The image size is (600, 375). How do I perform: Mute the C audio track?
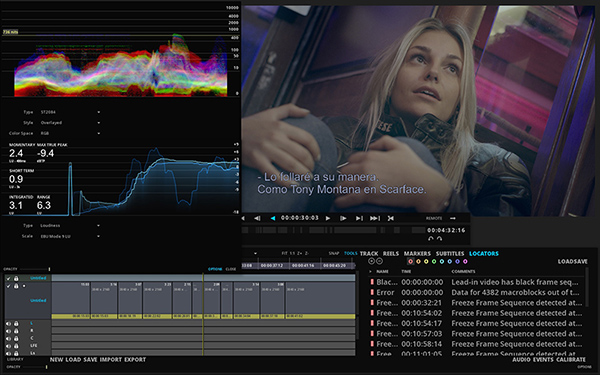click(x=8, y=338)
